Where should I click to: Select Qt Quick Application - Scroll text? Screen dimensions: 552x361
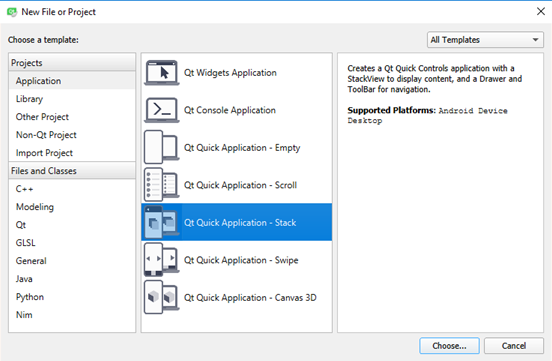[x=240, y=185]
